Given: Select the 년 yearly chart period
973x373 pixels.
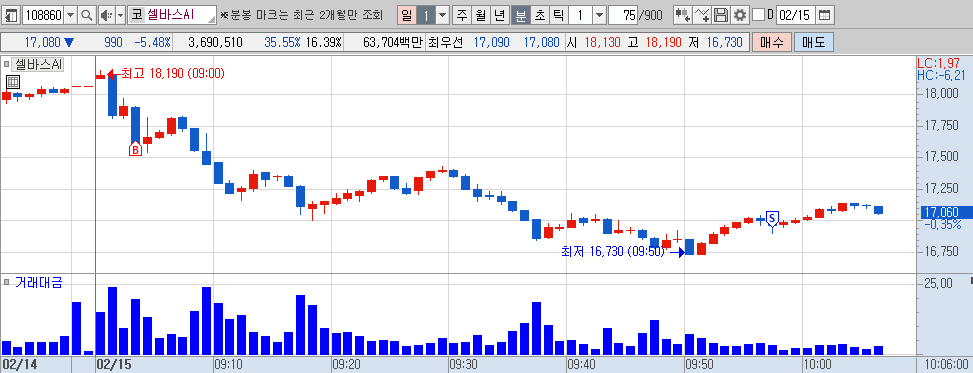Looking at the screenshot, I should [500, 15].
